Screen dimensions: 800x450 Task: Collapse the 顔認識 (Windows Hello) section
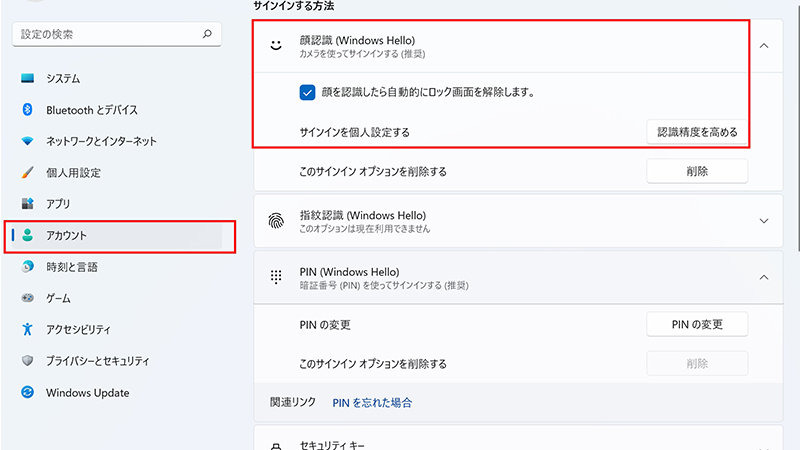click(764, 46)
